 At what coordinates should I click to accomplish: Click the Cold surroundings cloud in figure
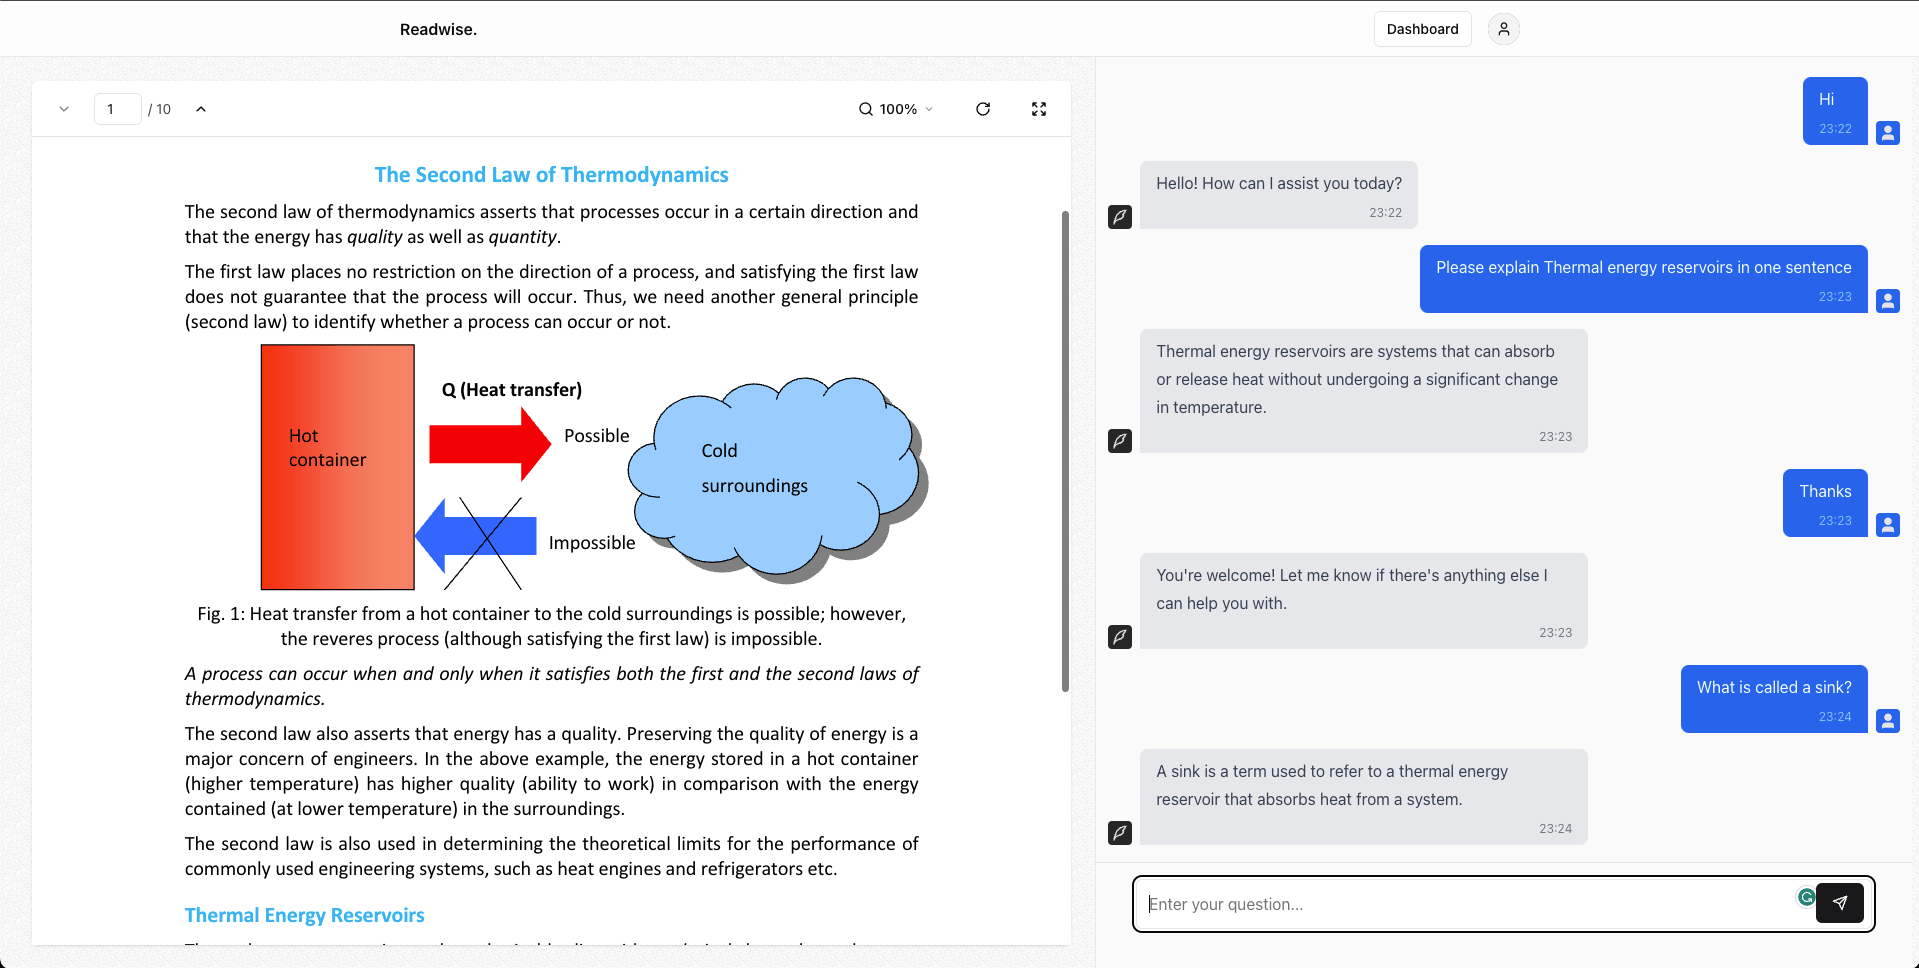pos(778,478)
